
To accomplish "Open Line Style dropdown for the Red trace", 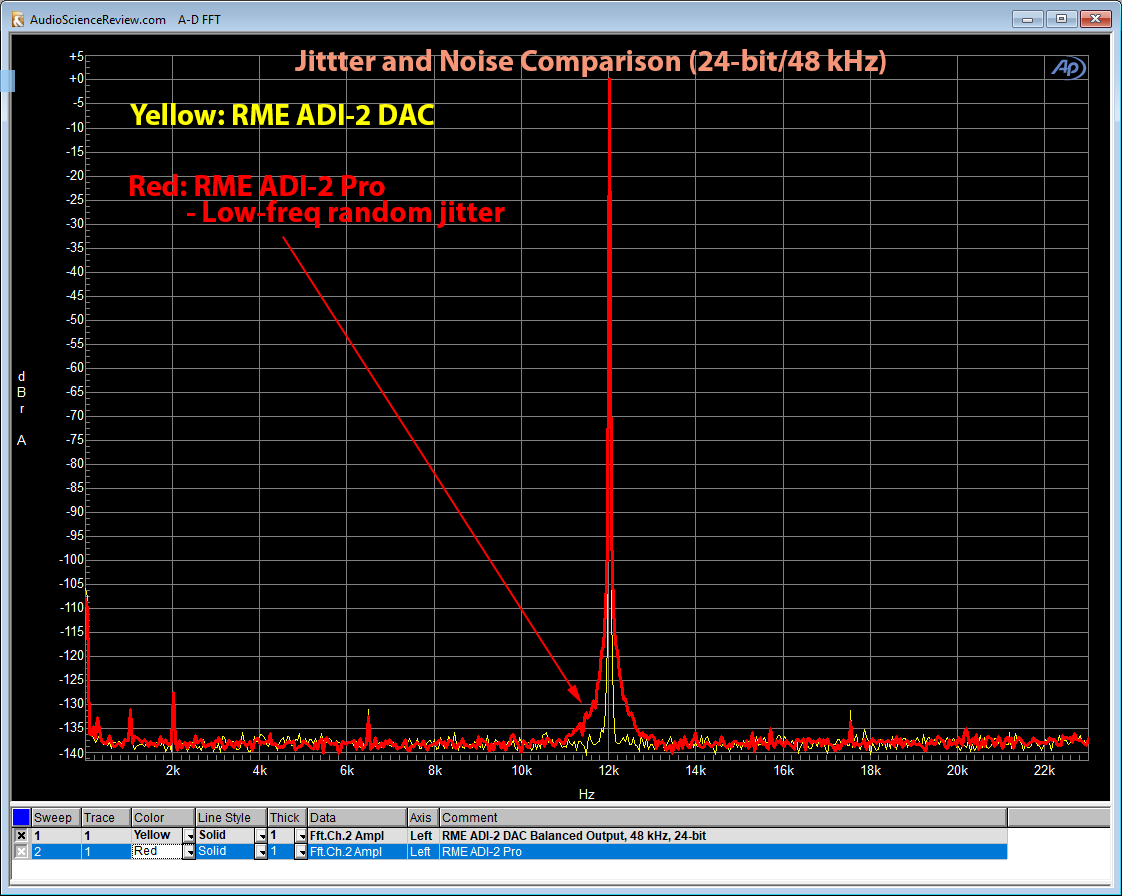I will 261,852.
